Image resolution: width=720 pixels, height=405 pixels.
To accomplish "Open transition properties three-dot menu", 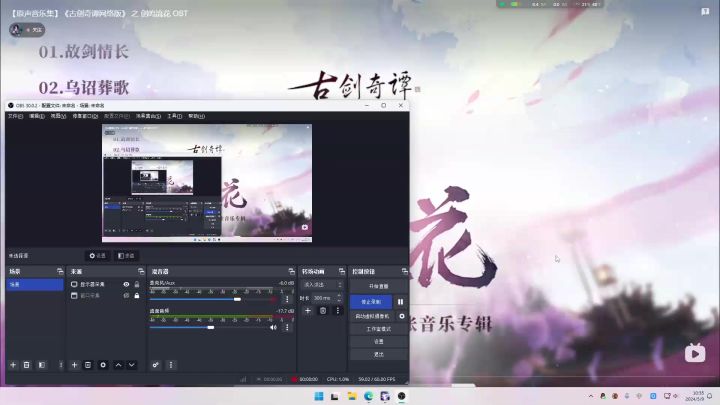I will pyautogui.click(x=338, y=311).
